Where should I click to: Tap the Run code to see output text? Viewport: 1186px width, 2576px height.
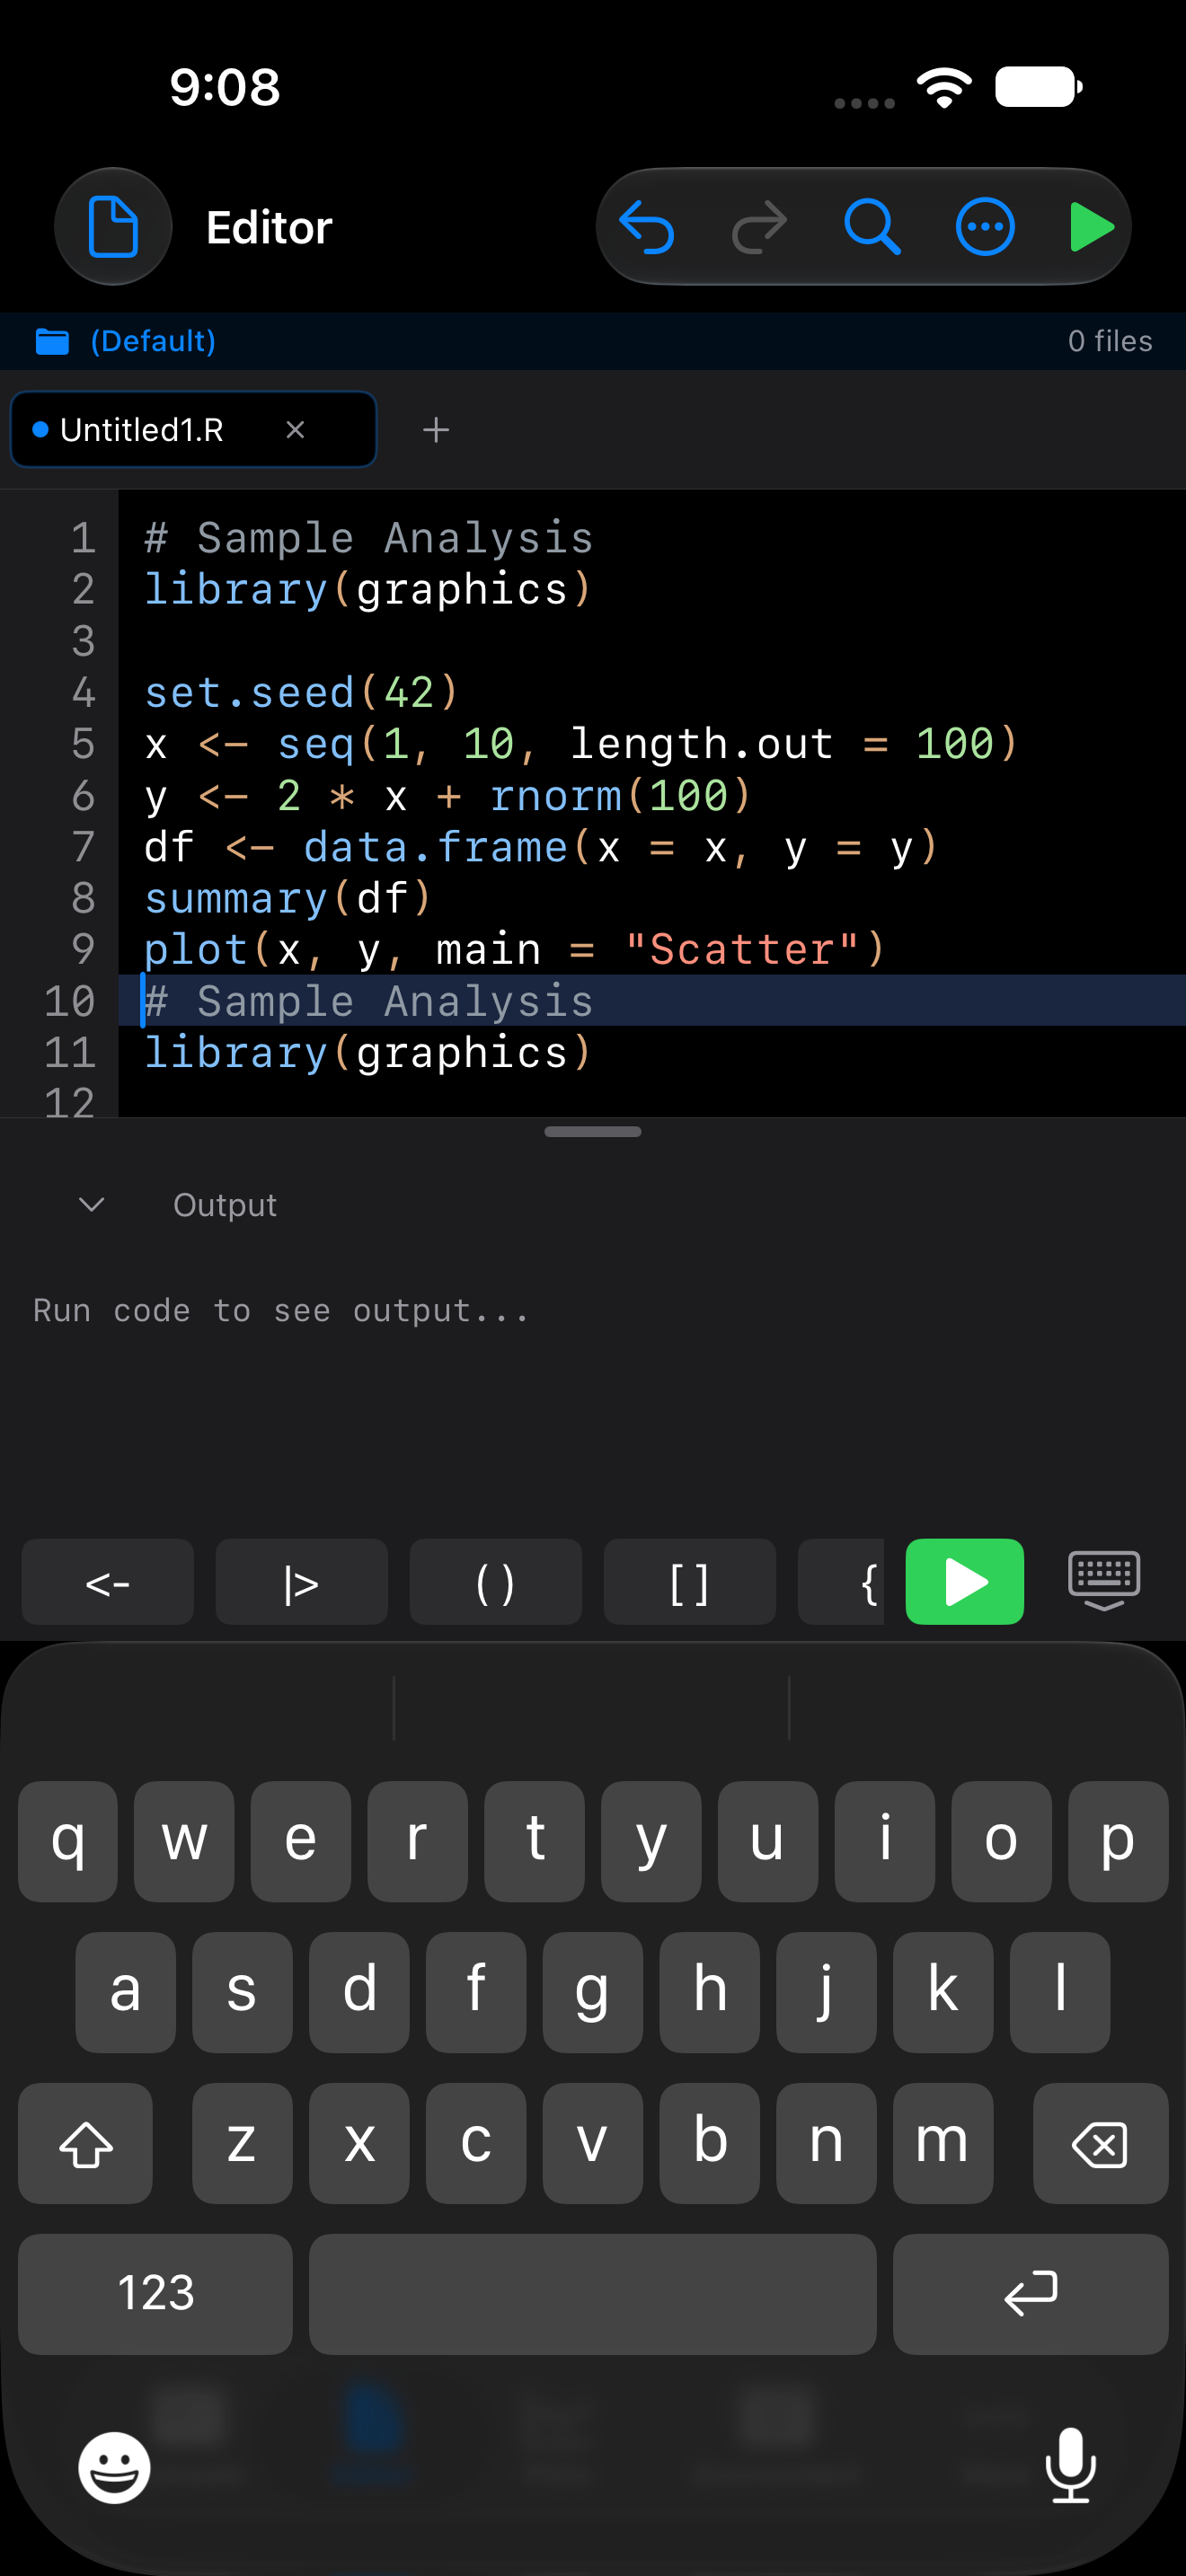(281, 1310)
